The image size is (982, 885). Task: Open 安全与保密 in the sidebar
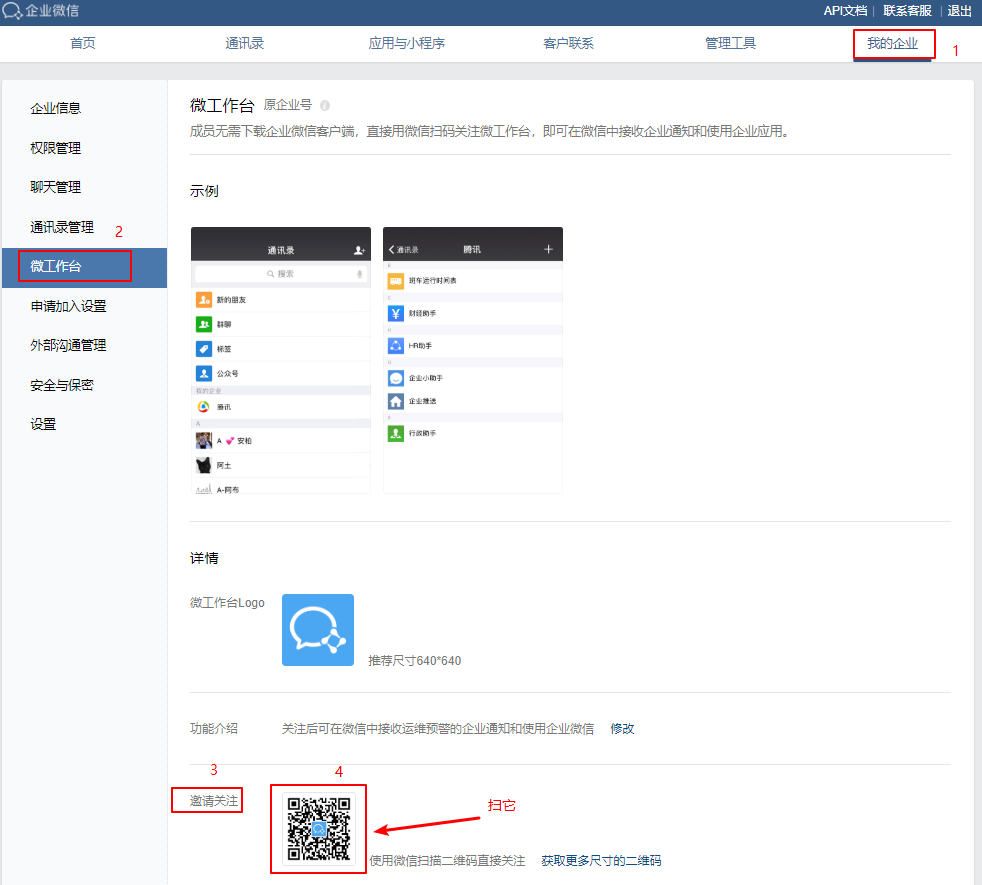(x=62, y=385)
